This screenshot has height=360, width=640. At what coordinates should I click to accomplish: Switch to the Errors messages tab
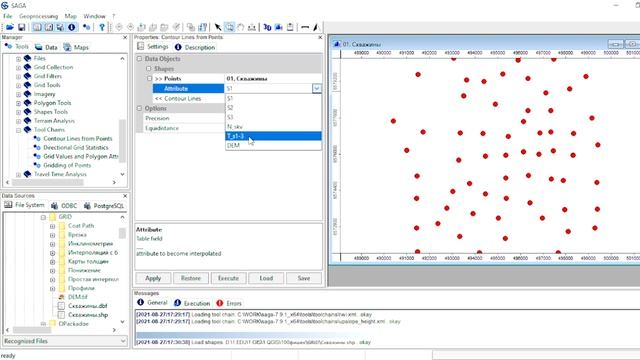229,303
